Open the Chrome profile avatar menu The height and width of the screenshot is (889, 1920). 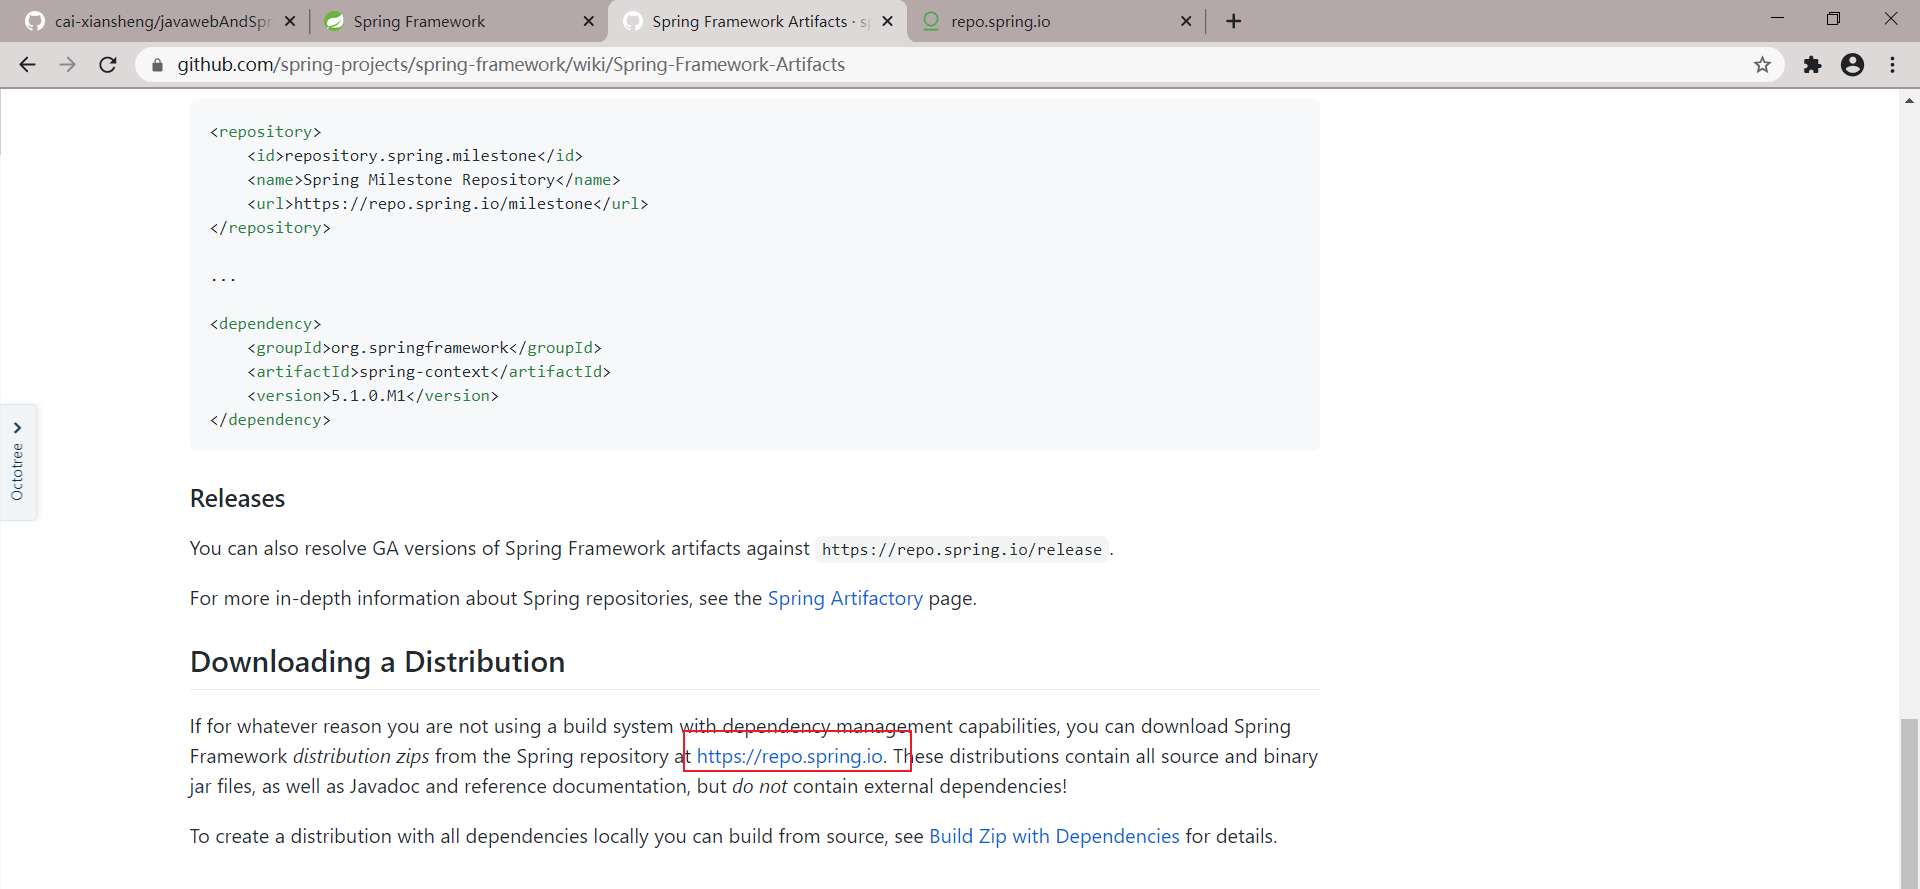click(1852, 65)
